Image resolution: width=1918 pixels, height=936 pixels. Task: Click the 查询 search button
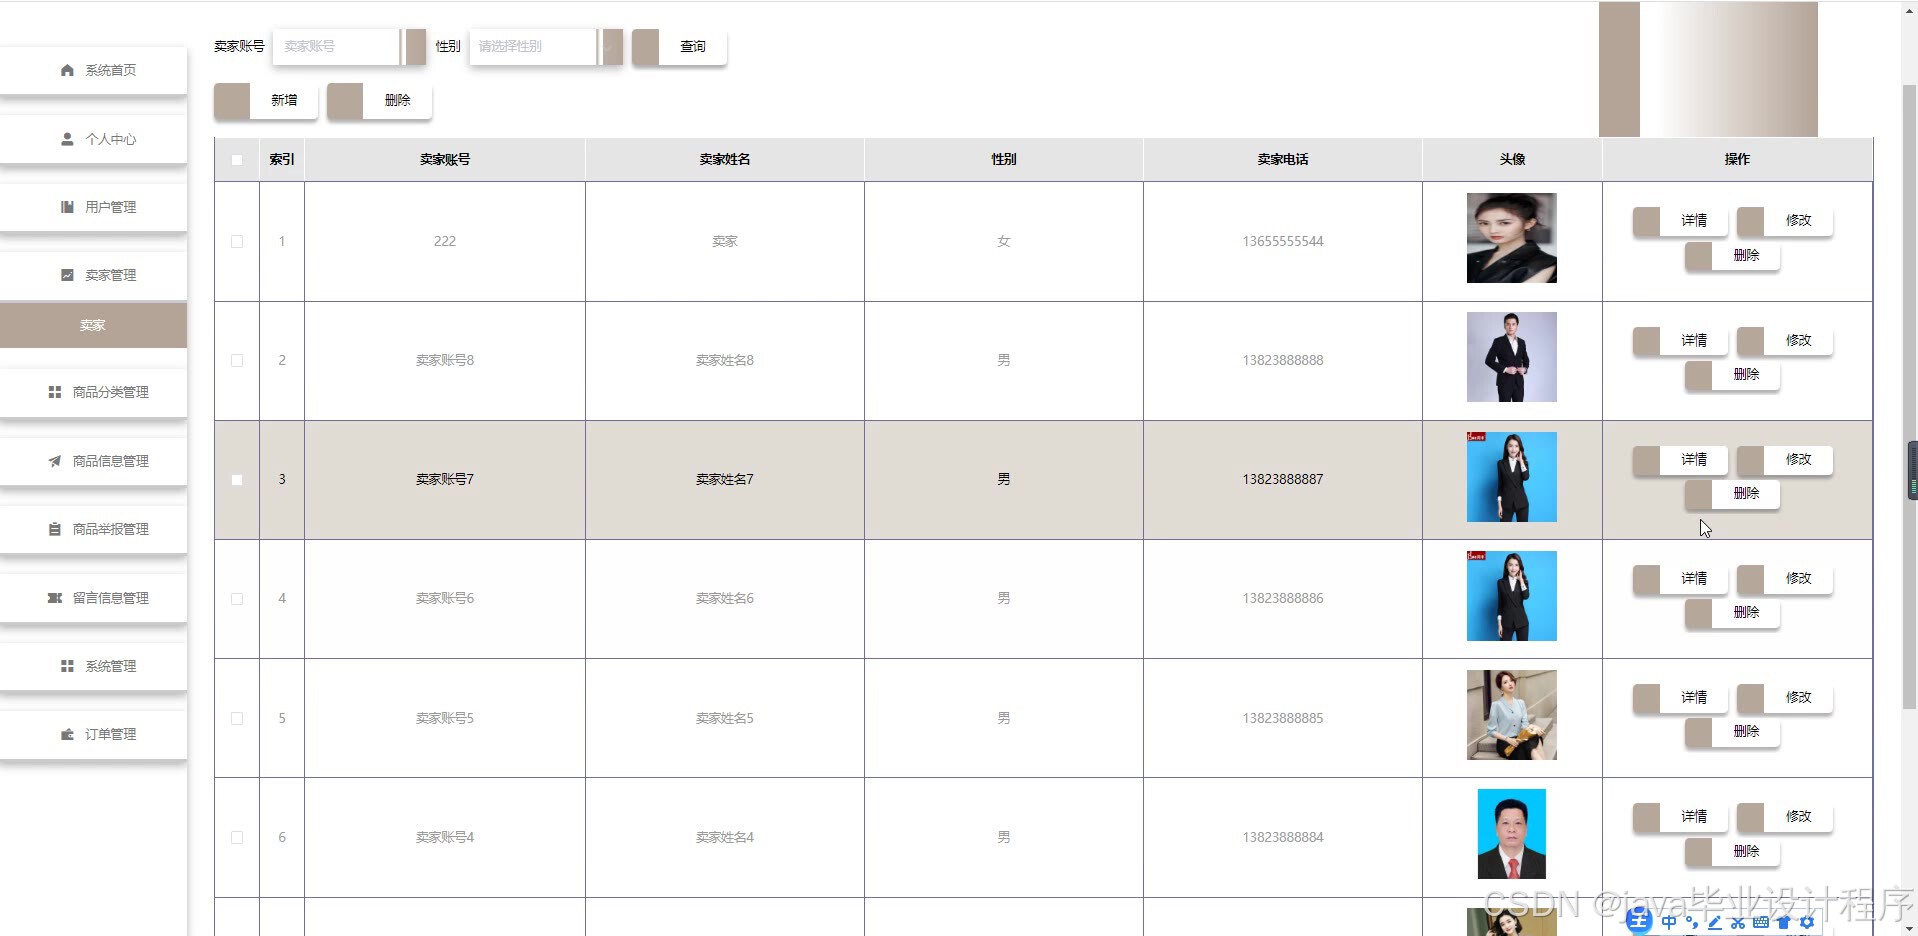679,47
